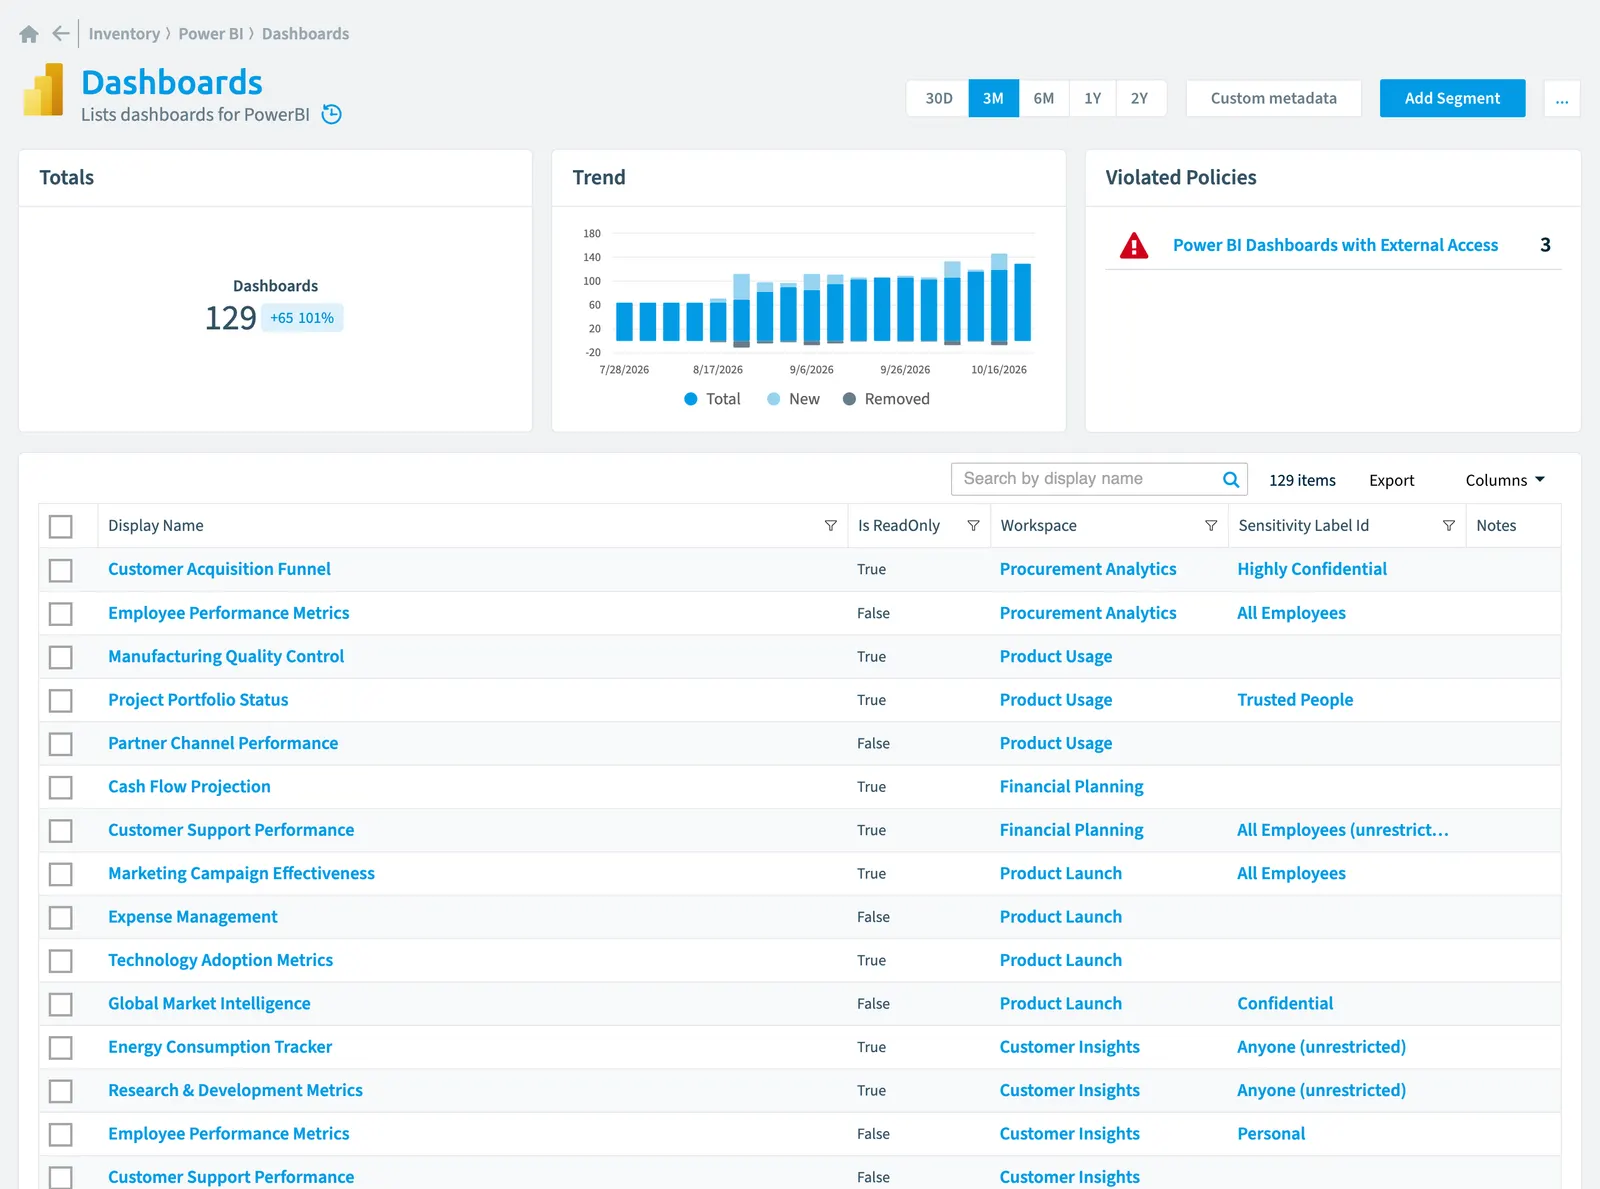Image resolution: width=1600 pixels, height=1189 pixels.
Task: Open the Inventory breadcrumb
Action: (x=124, y=34)
